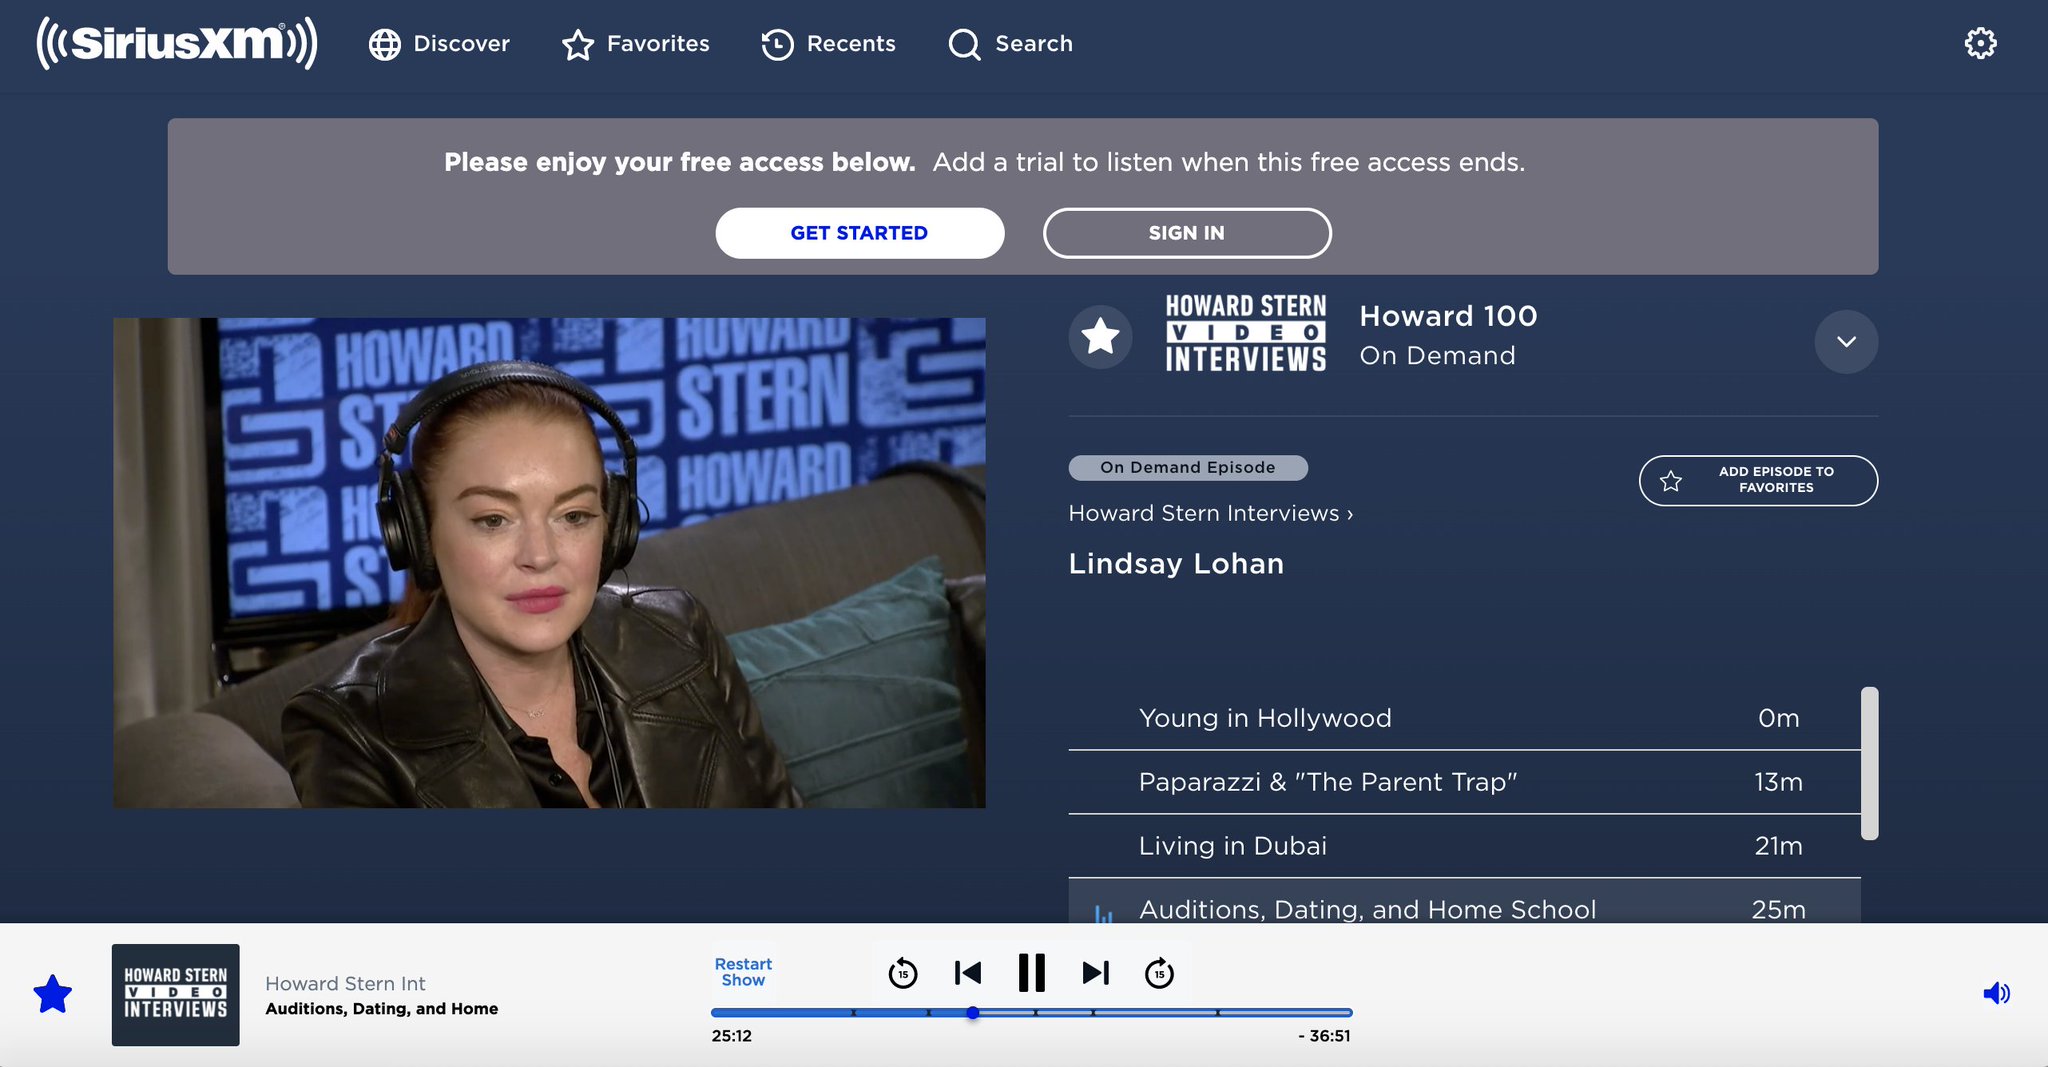2048x1067 pixels.
Task: Open the Favorites section
Action: pos(636,44)
